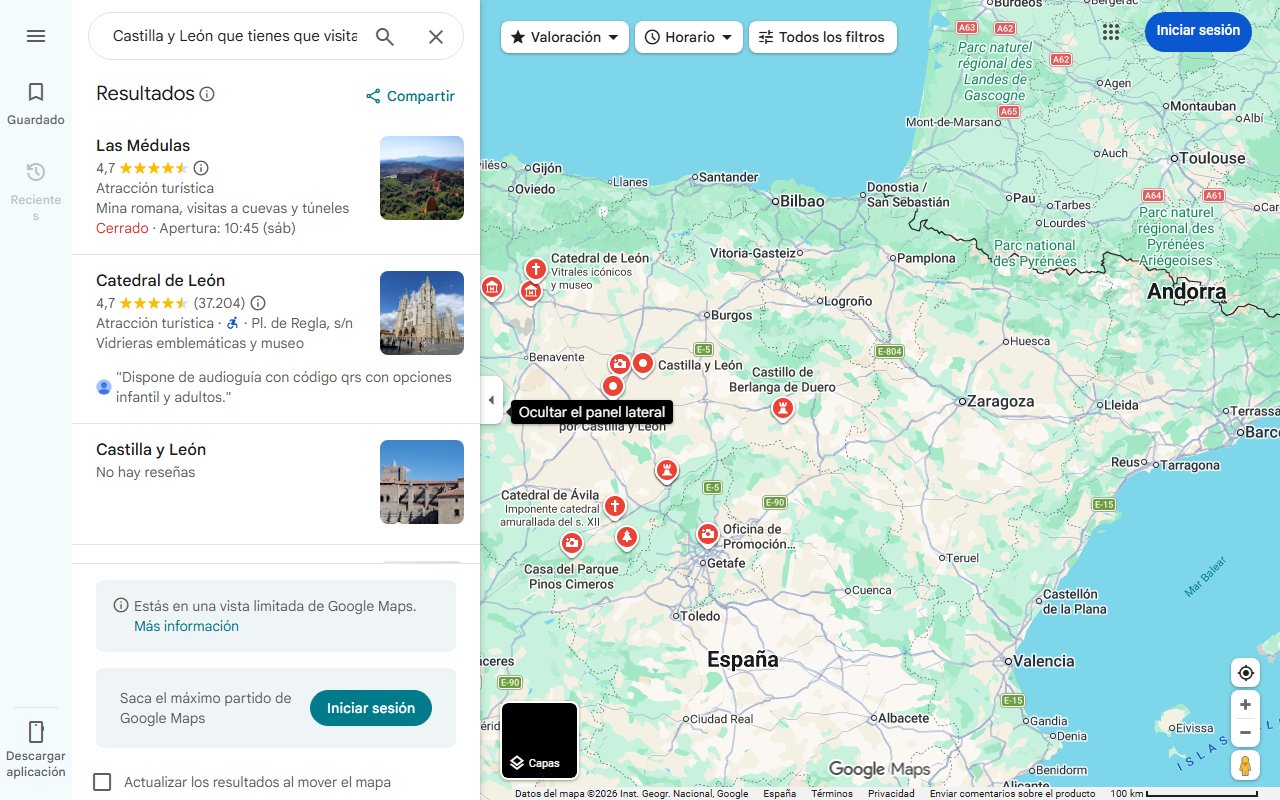Image resolution: width=1280 pixels, height=800 pixels.
Task: Open the Recientes history panel
Action: tap(36, 191)
